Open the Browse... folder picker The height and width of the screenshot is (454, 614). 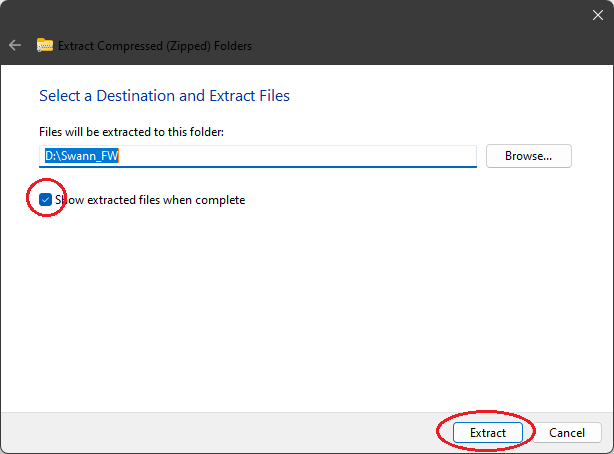click(x=529, y=156)
